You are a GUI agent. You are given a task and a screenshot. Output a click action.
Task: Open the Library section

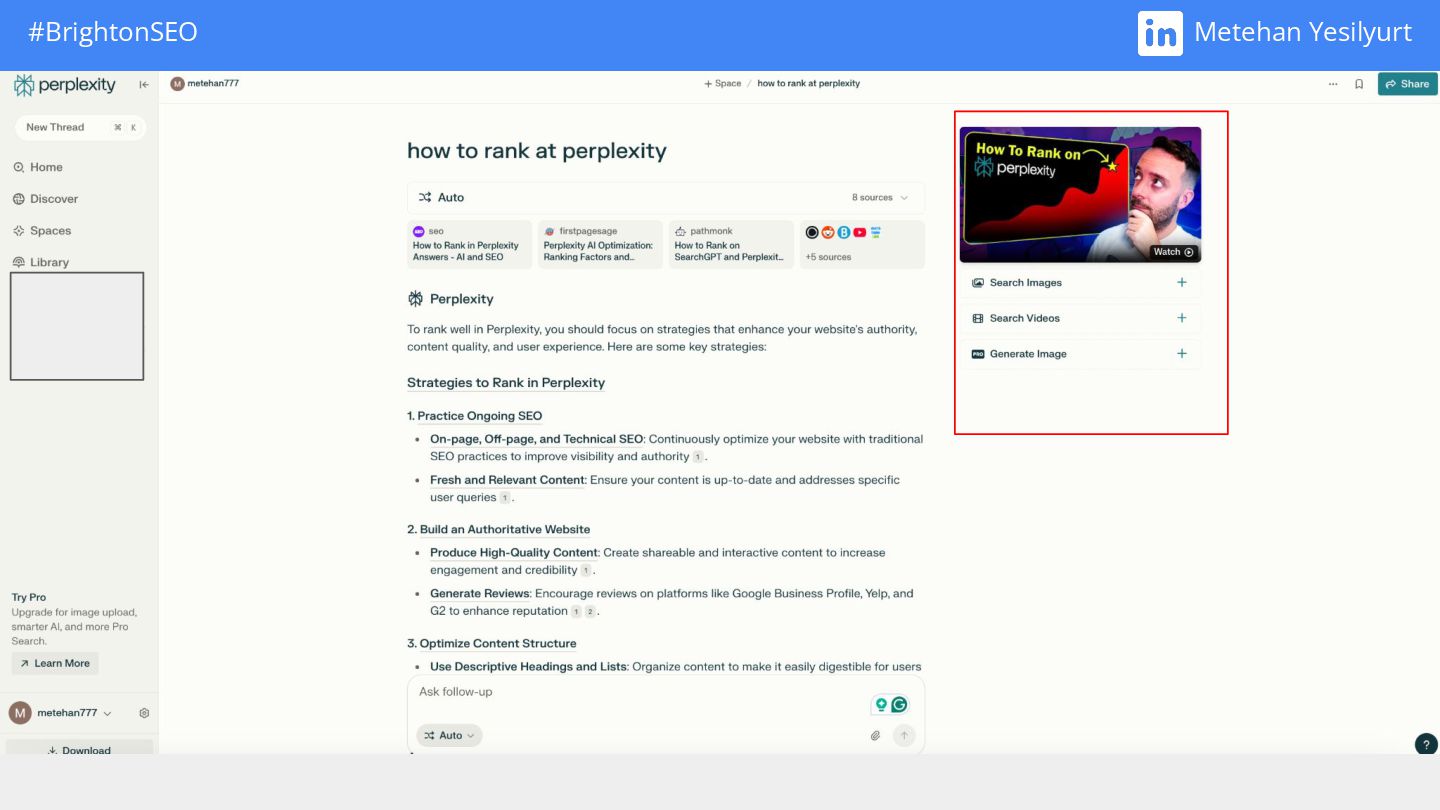pyautogui.click(x=41, y=262)
